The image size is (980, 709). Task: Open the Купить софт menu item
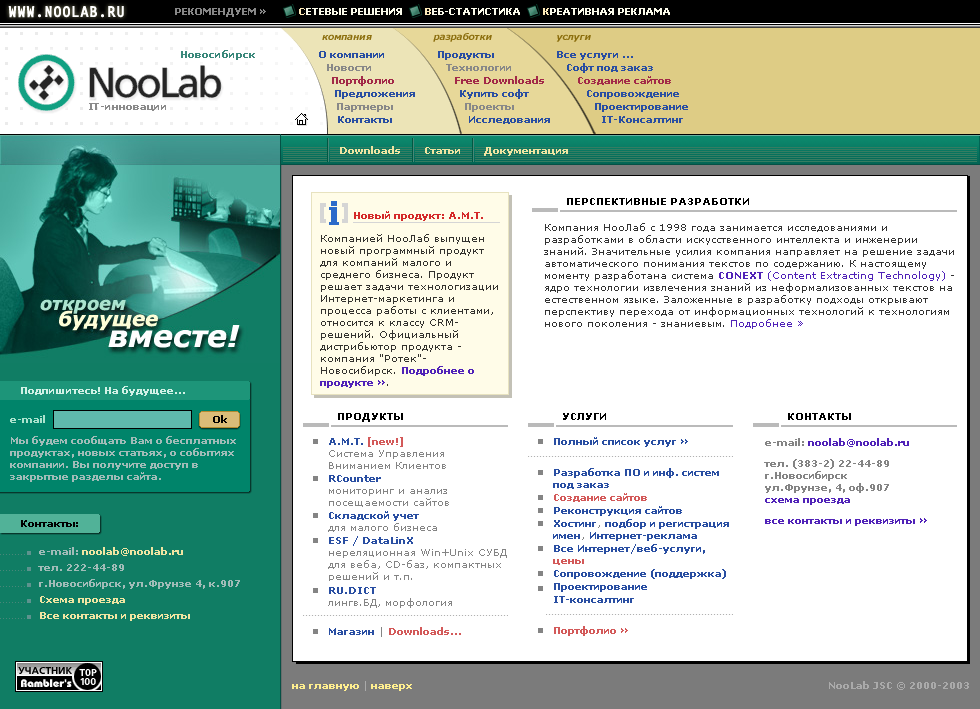click(x=494, y=93)
